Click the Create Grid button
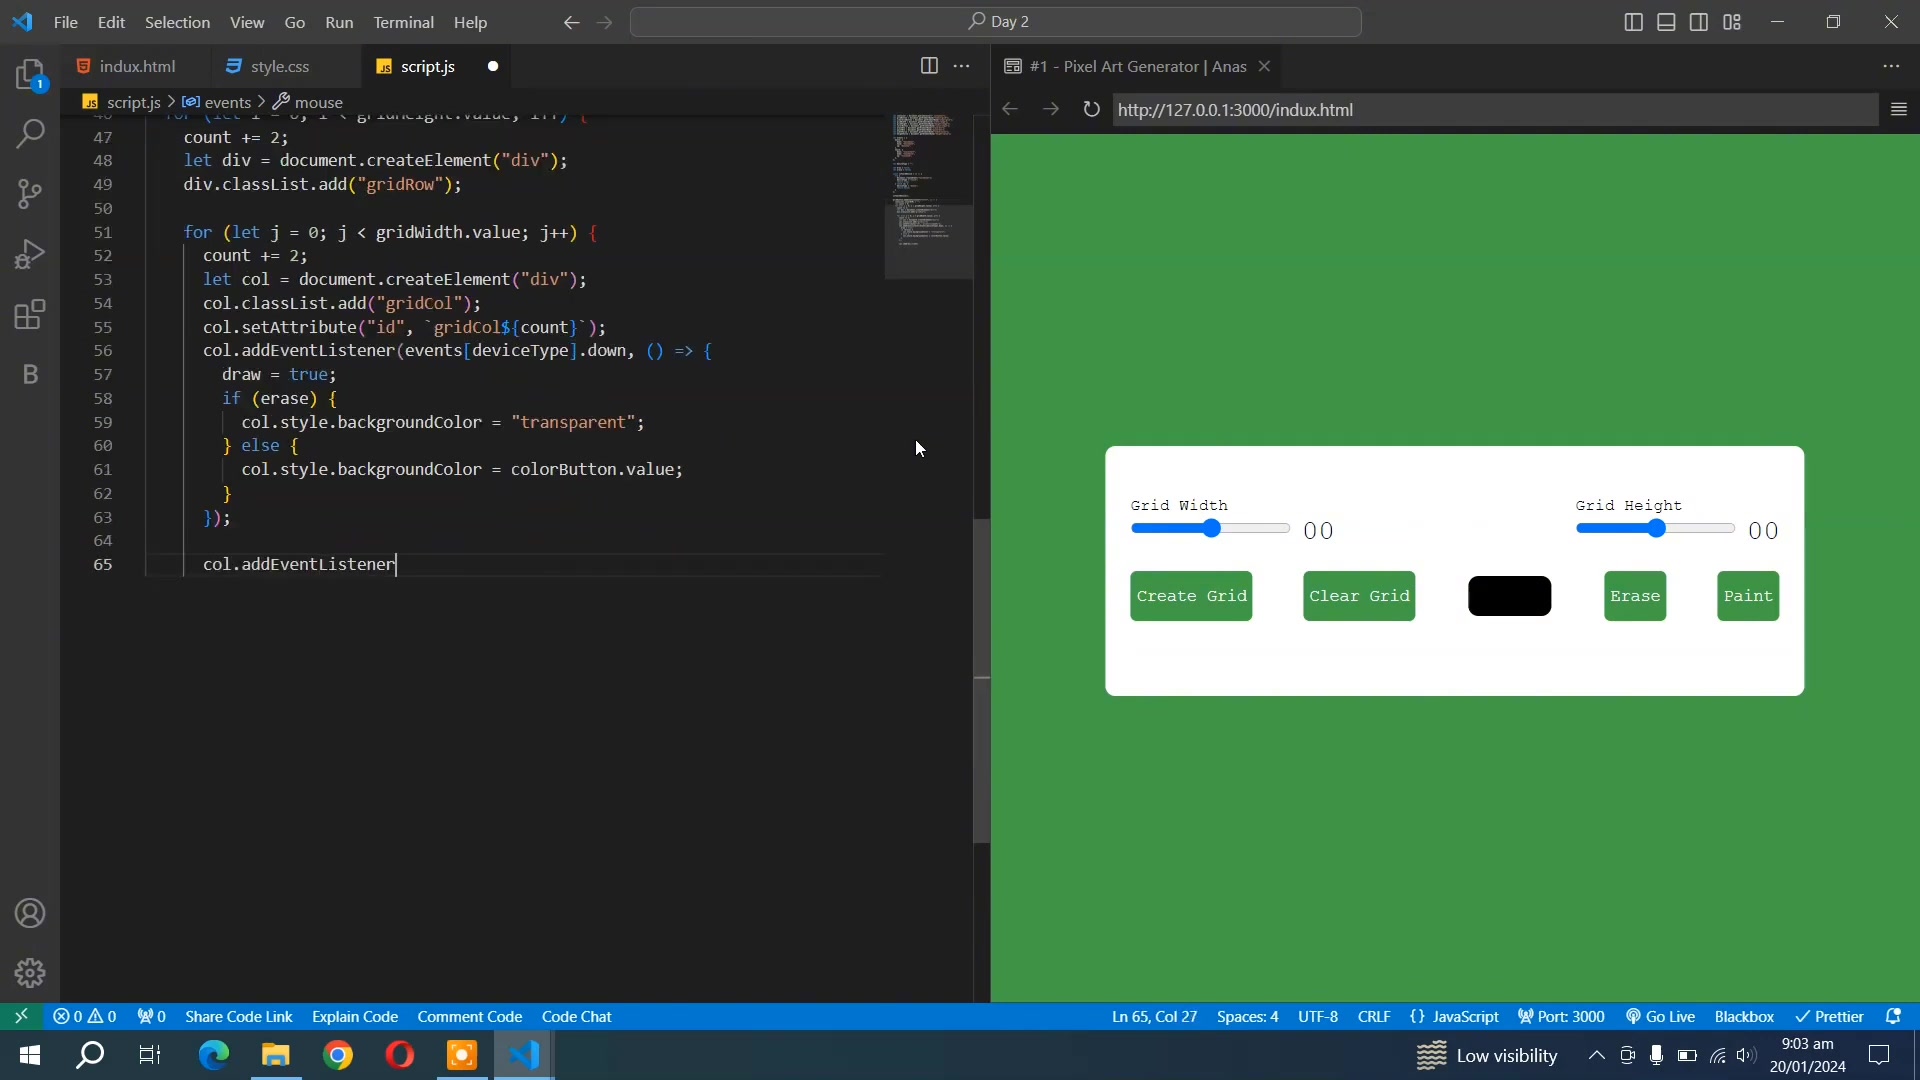The image size is (1920, 1080). pyautogui.click(x=1191, y=597)
